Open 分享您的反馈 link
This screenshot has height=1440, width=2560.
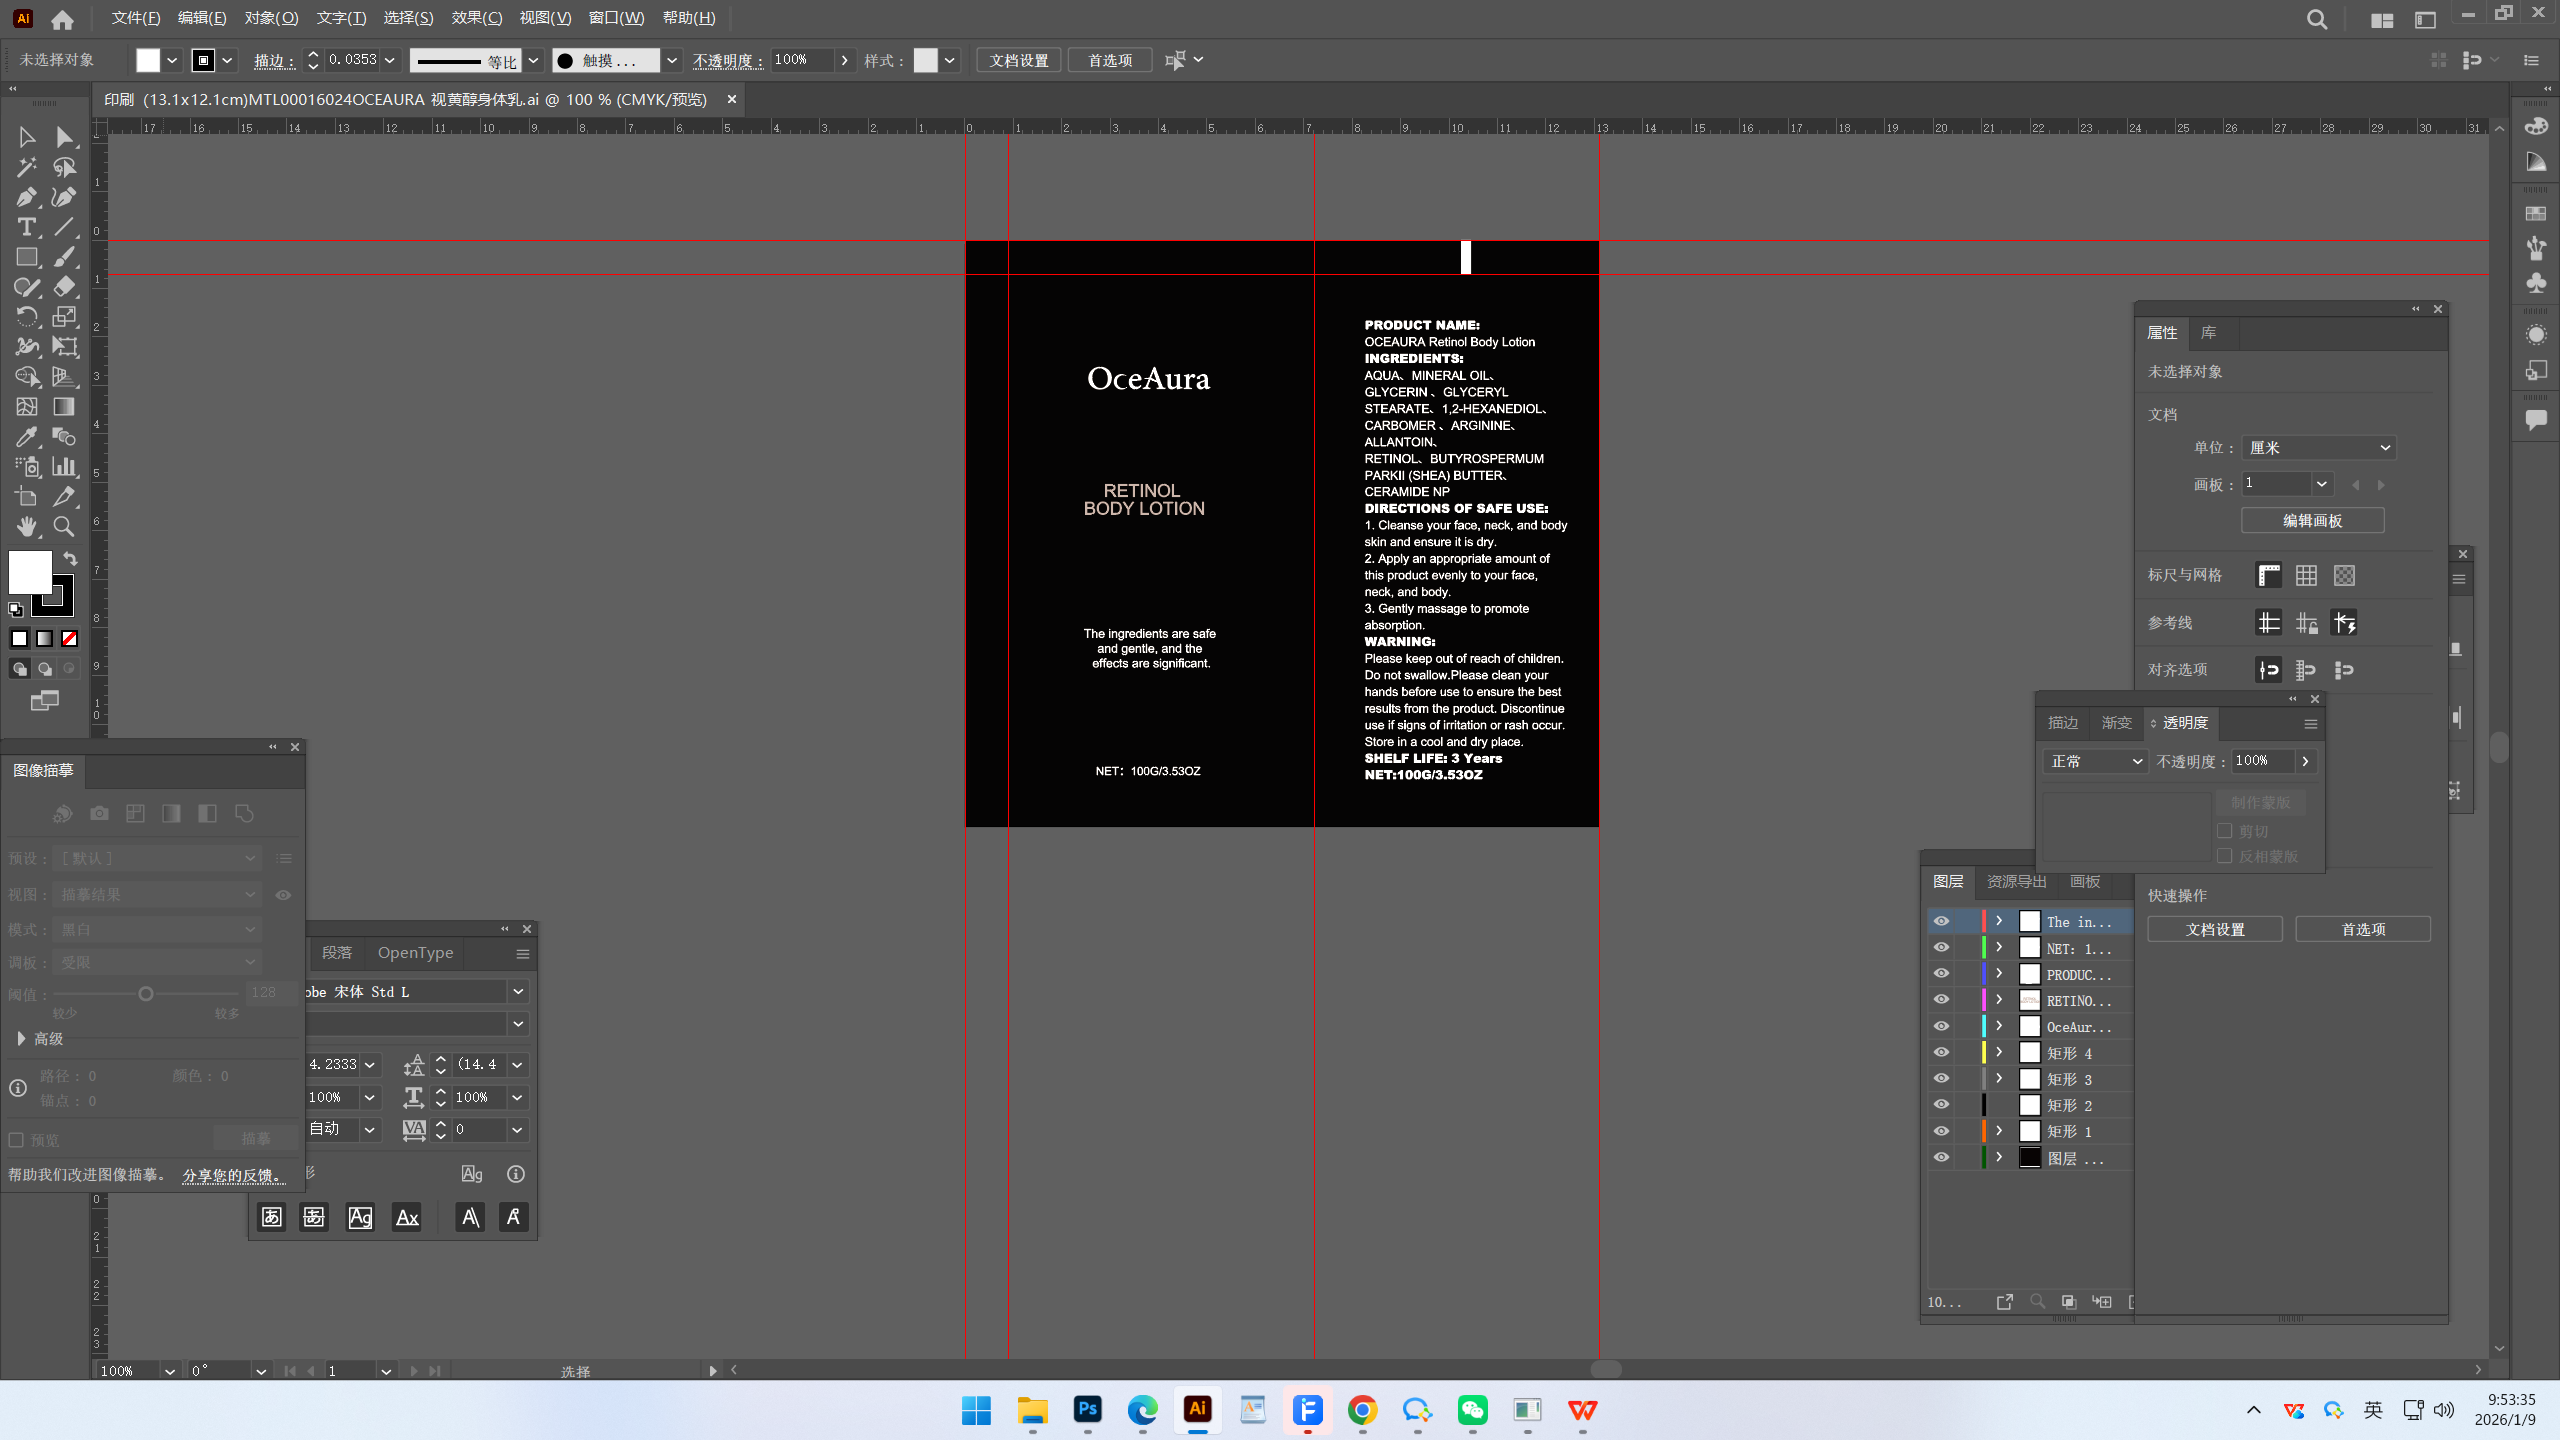point(232,1176)
